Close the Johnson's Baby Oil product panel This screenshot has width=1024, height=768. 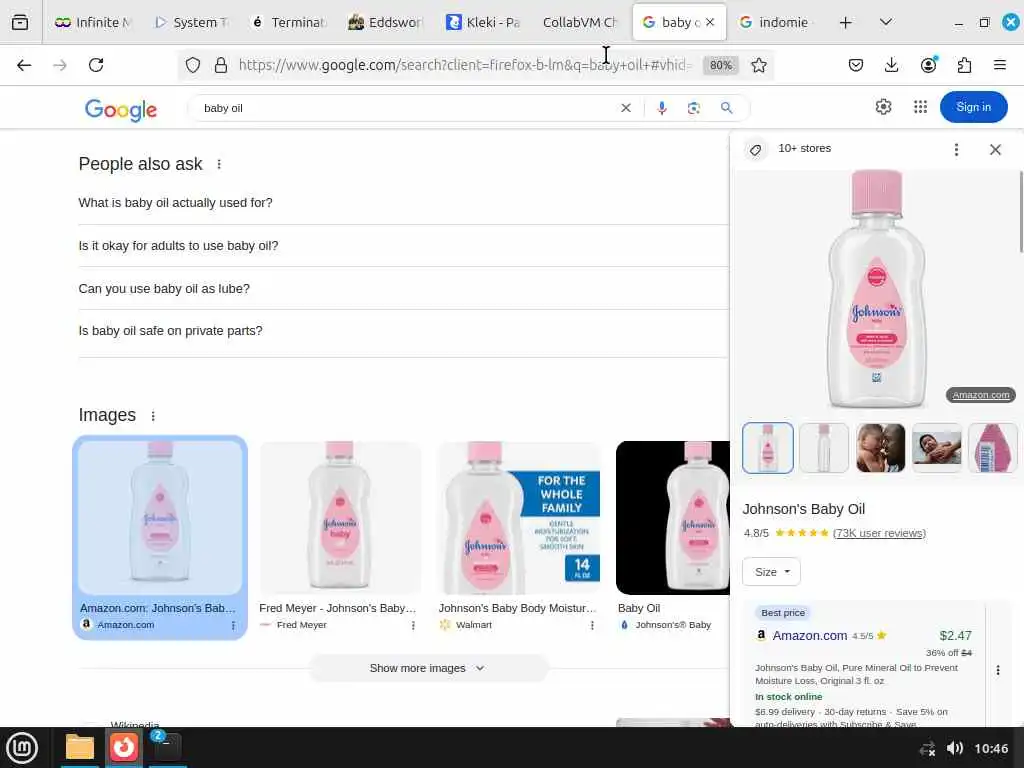[995, 150]
